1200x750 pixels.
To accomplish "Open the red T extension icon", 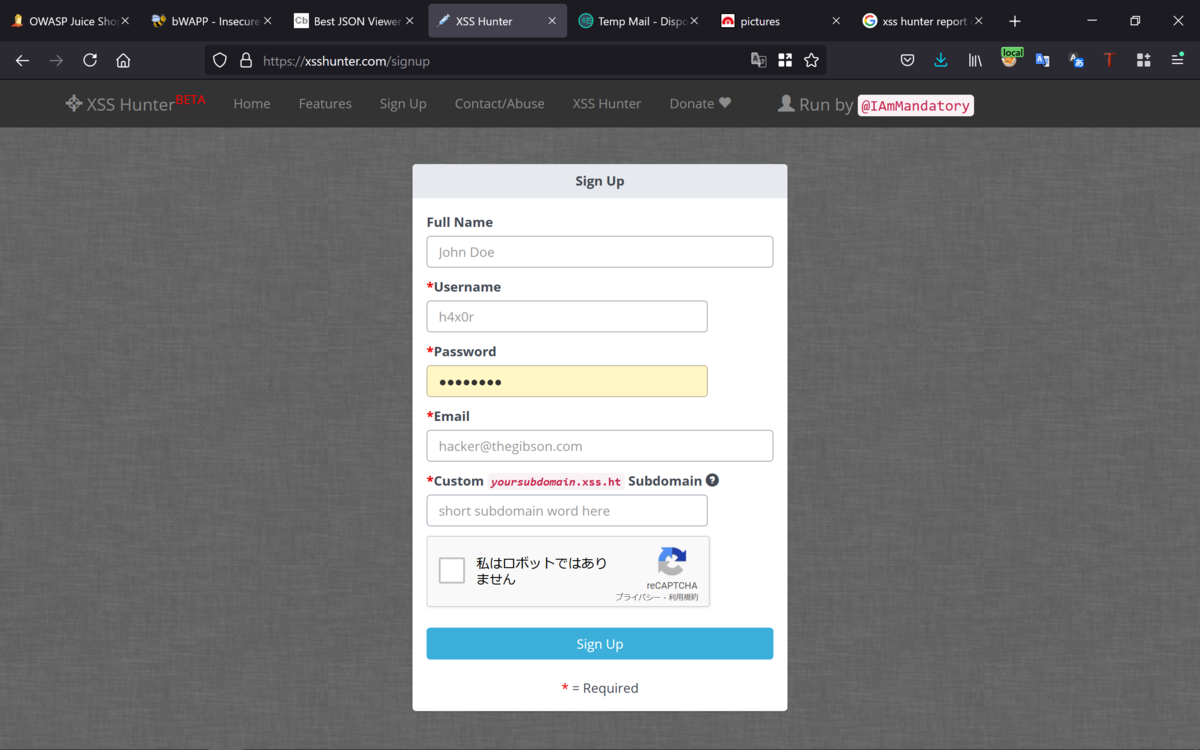I will pyautogui.click(x=1109, y=60).
